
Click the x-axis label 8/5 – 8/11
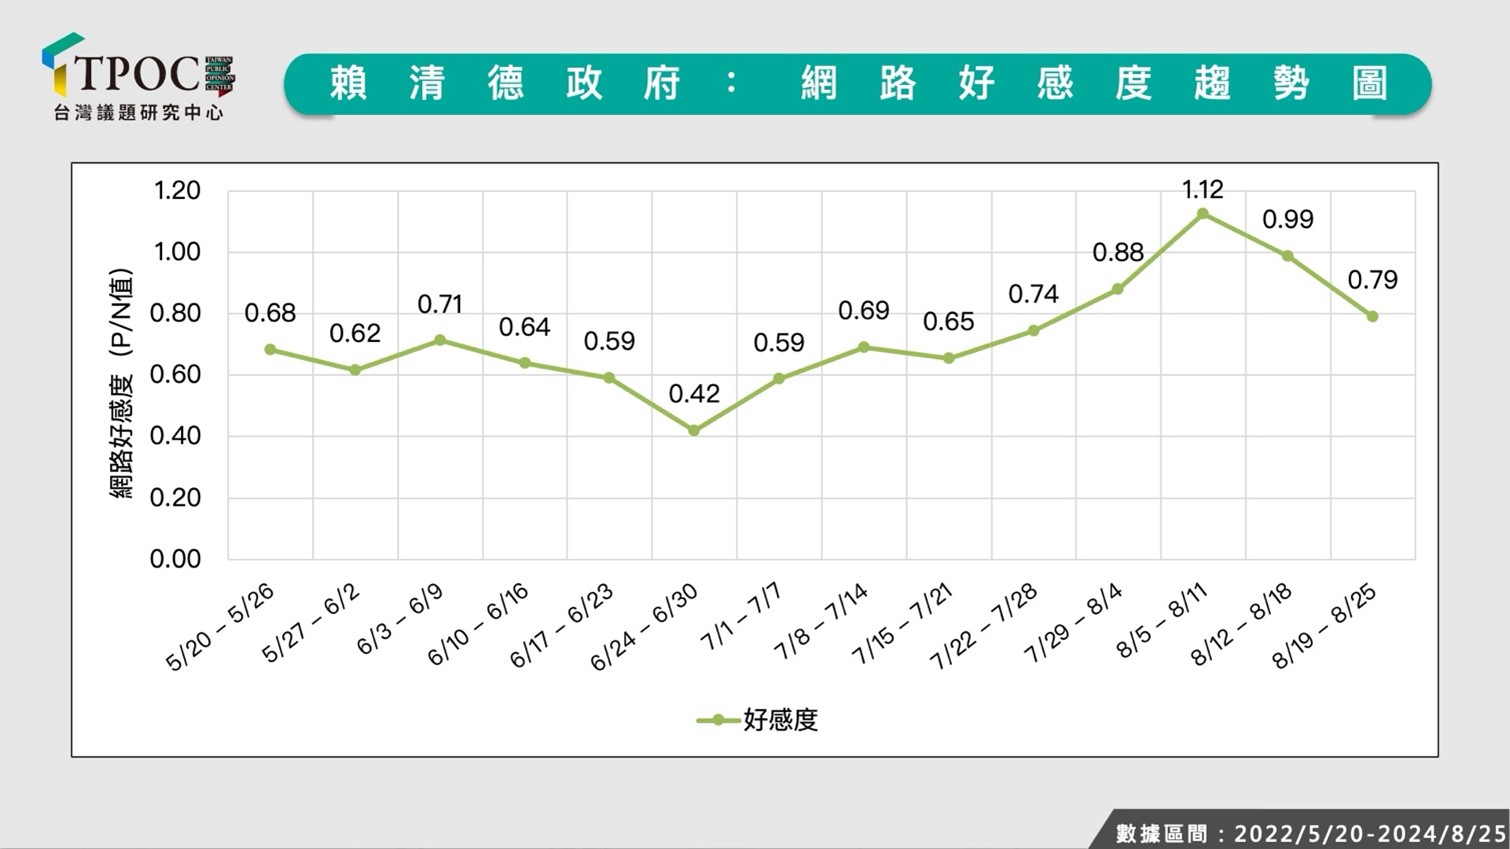click(x=1163, y=620)
